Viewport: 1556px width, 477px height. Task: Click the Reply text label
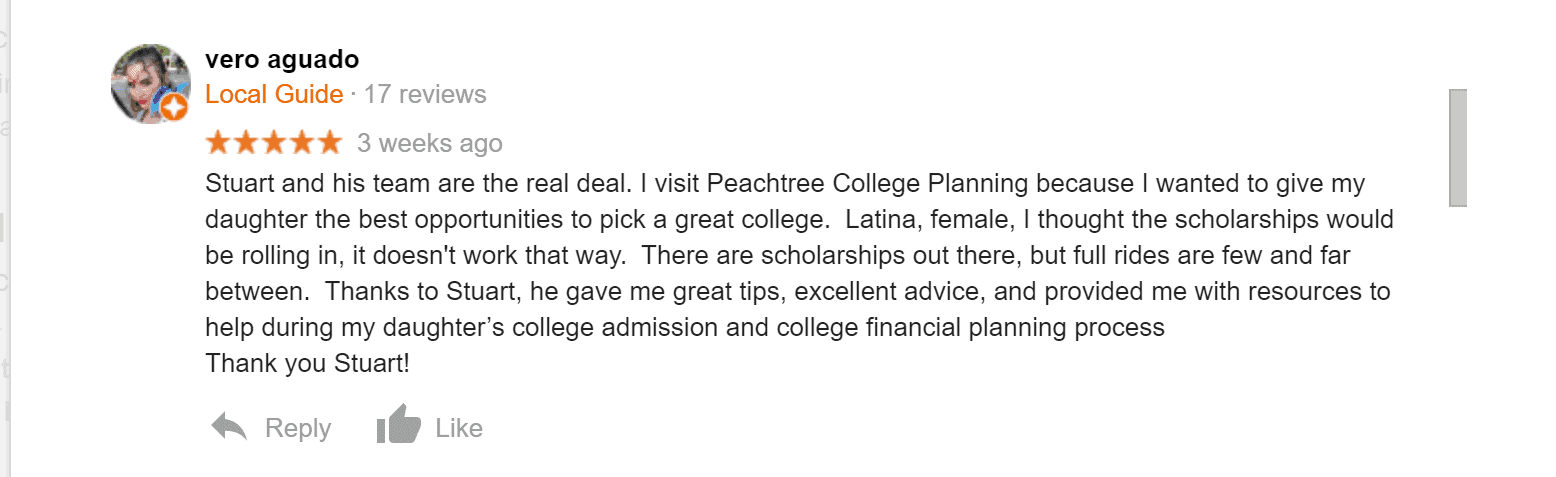[298, 428]
